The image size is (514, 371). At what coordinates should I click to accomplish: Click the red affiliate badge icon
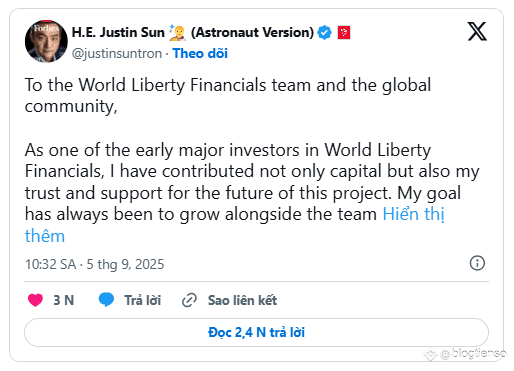click(344, 33)
